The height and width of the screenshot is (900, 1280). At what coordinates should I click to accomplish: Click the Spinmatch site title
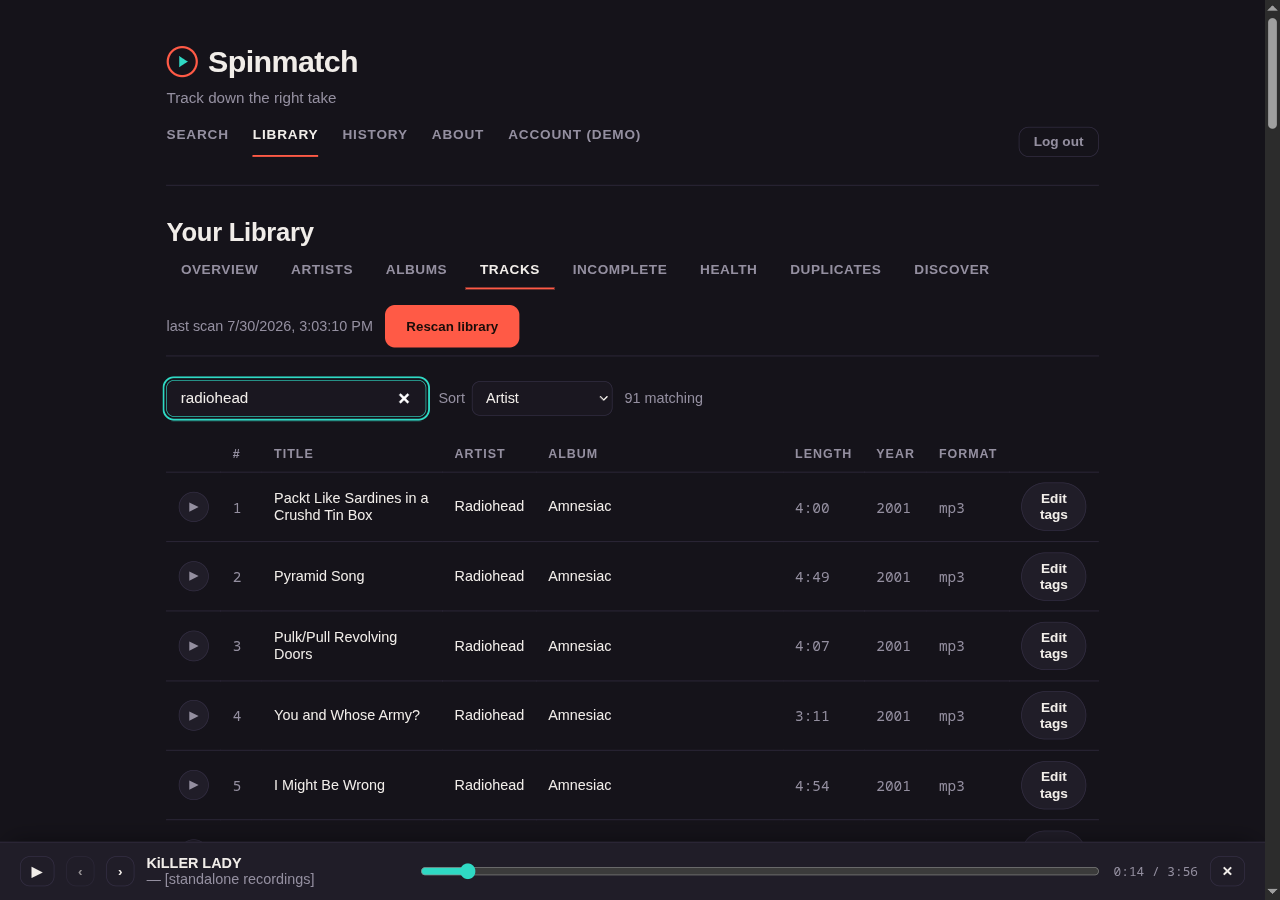(283, 62)
